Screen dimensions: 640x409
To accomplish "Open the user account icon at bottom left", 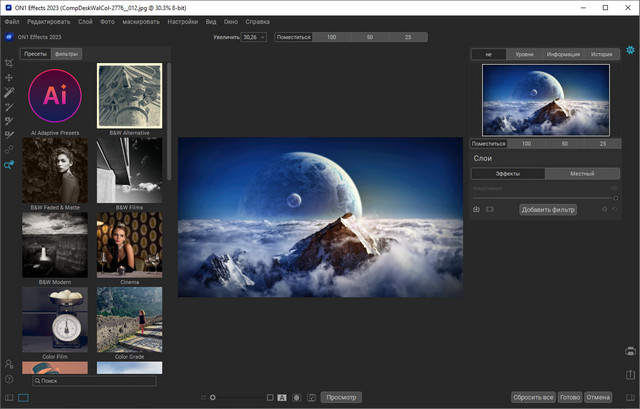I will click(x=9, y=365).
